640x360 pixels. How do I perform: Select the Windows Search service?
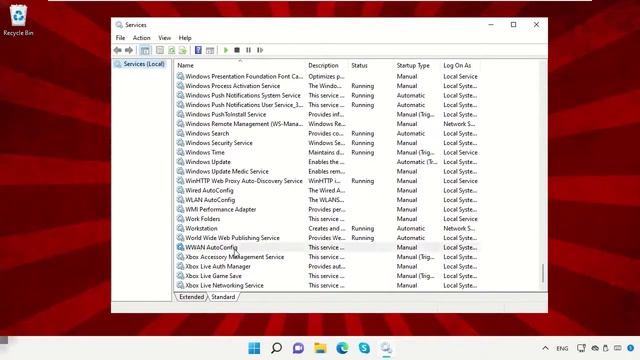[x=327, y=133]
